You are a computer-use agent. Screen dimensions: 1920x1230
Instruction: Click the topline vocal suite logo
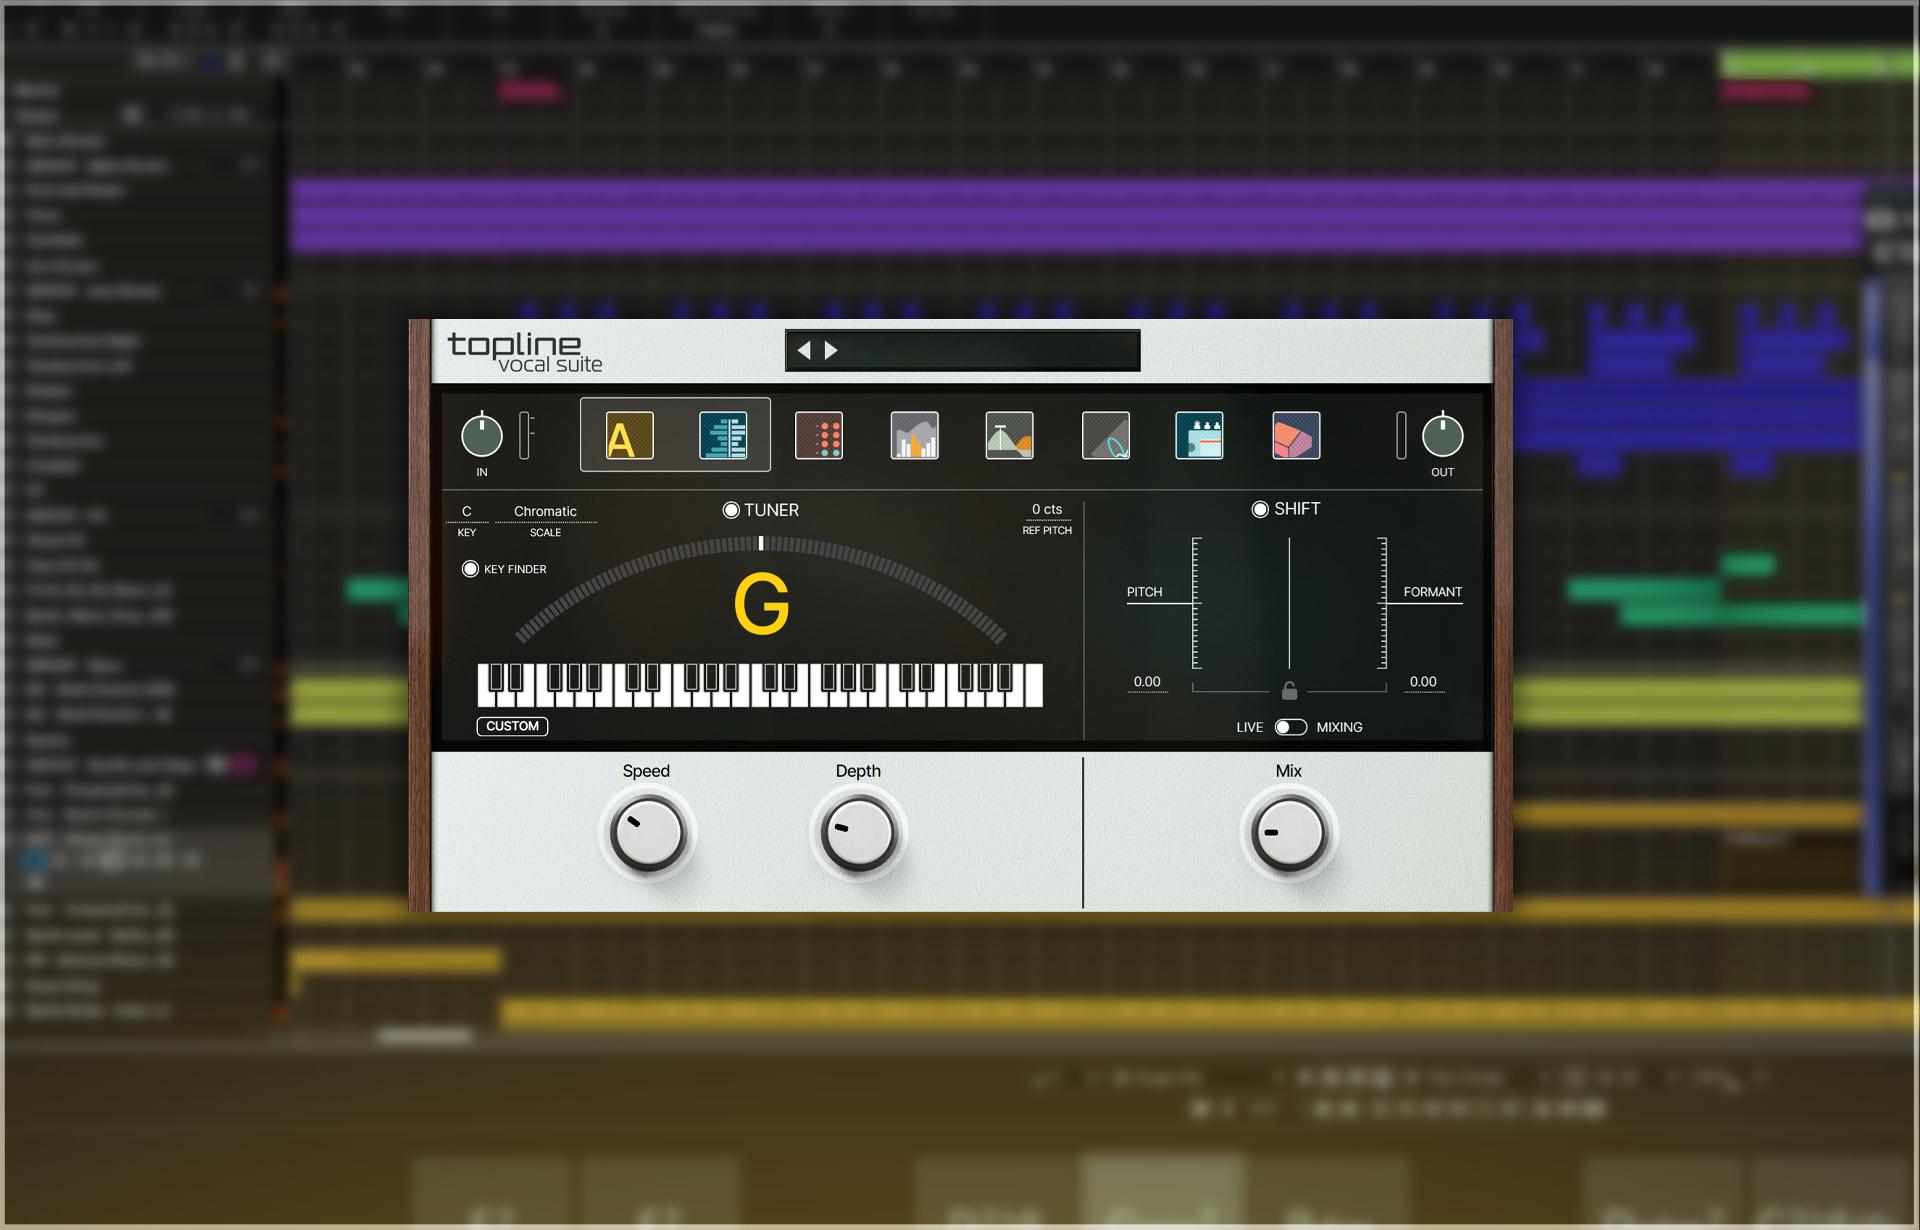pyautogui.click(x=525, y=353)
